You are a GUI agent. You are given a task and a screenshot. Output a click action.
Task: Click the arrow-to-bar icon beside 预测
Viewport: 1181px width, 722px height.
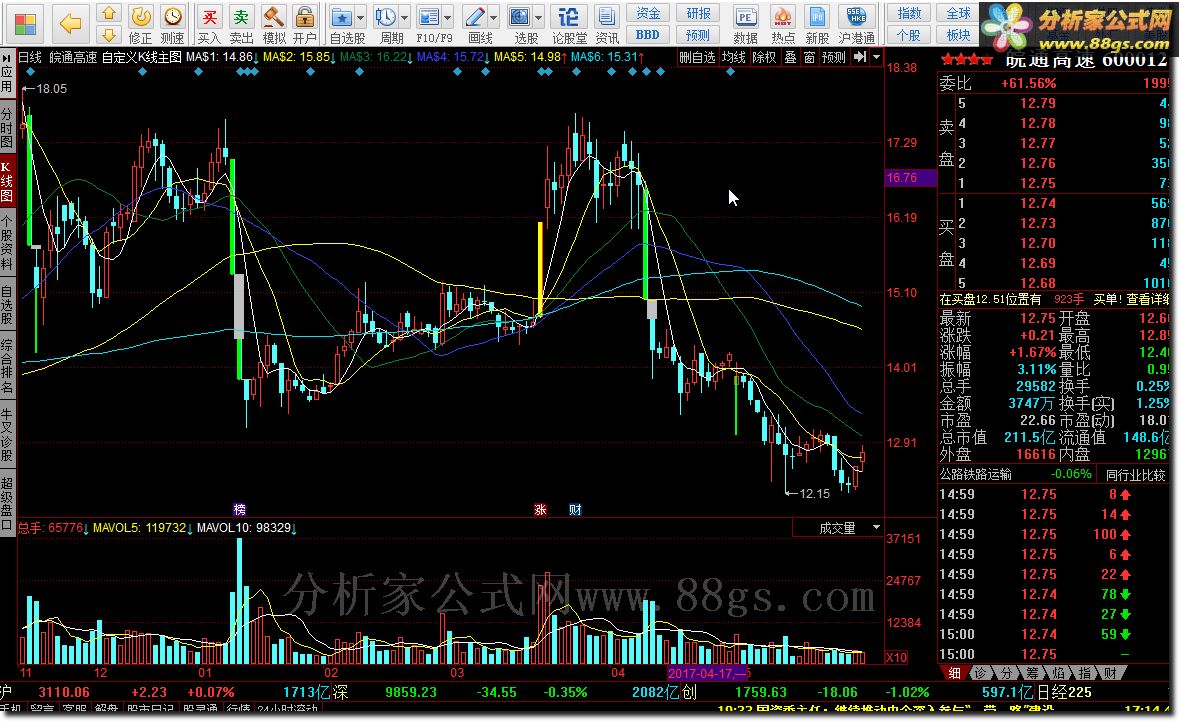pyautogui.click(x=860, y=57)
